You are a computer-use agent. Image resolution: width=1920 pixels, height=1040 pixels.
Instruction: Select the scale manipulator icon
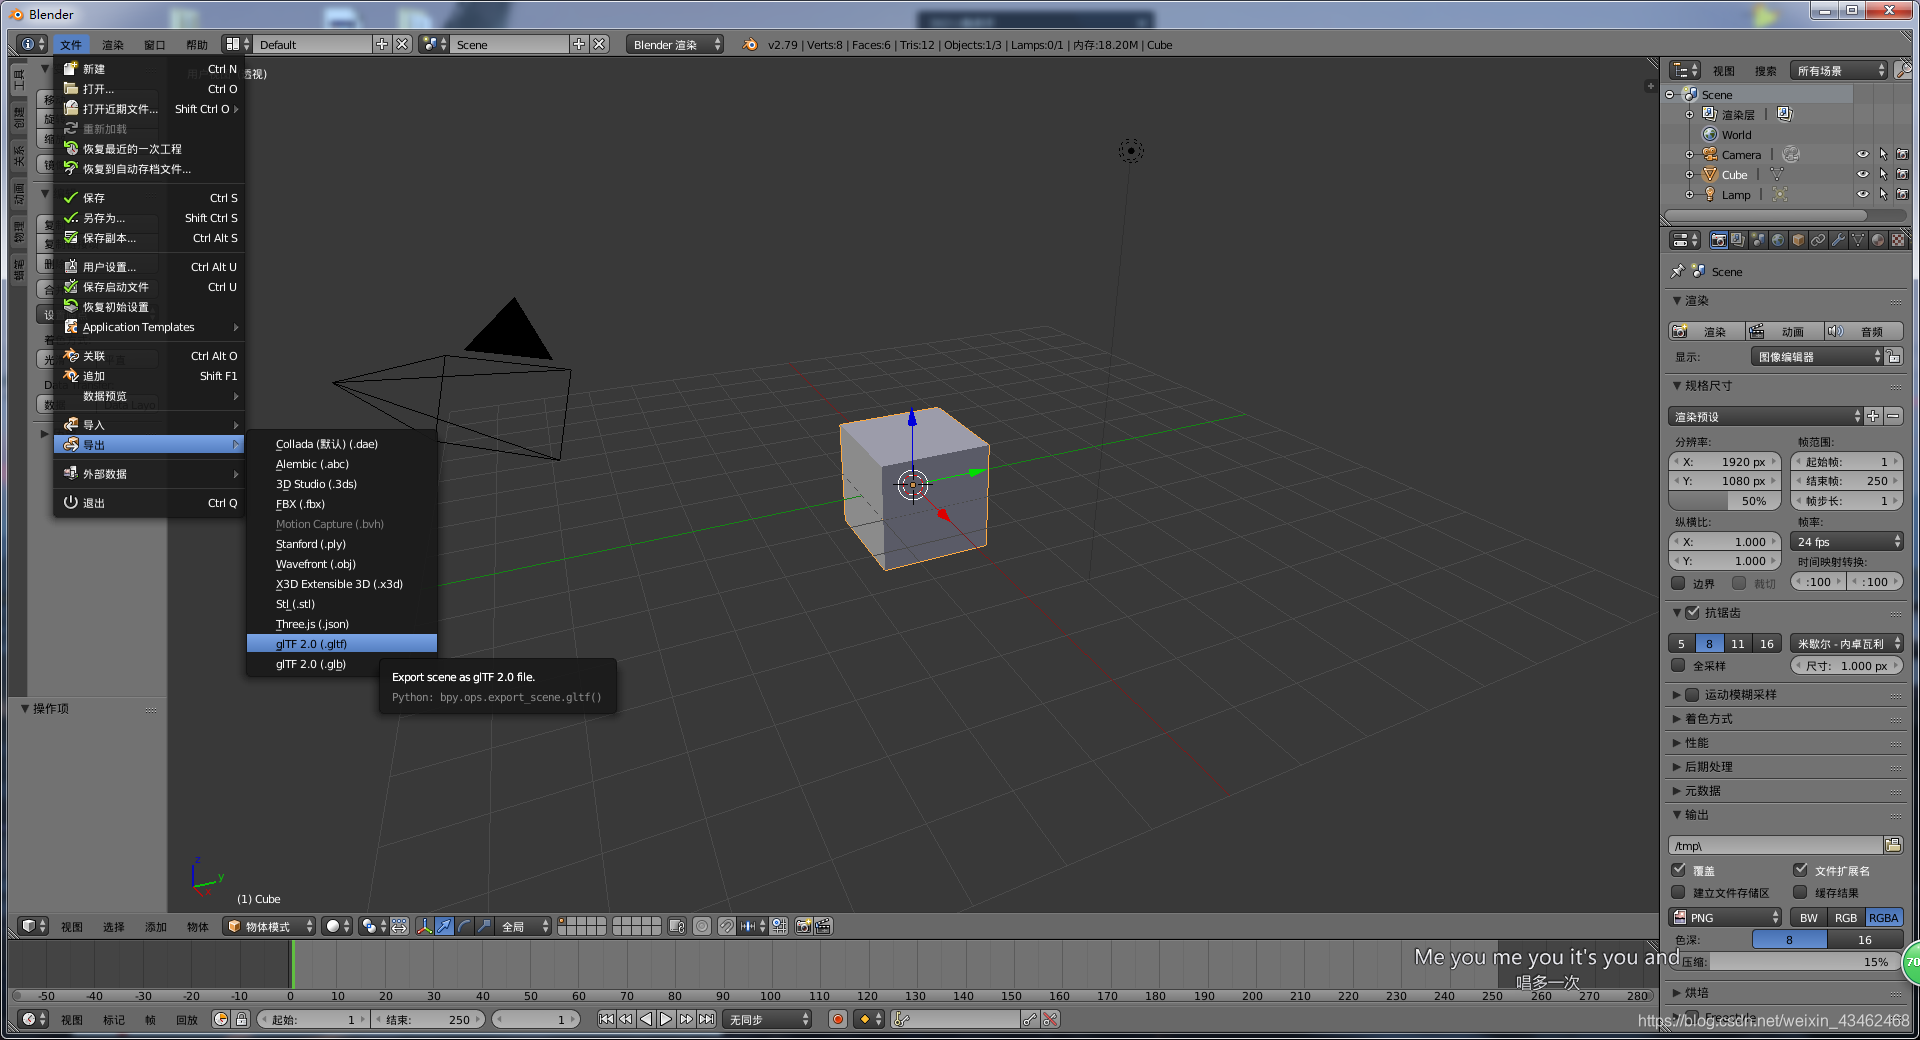click(484, 926)
